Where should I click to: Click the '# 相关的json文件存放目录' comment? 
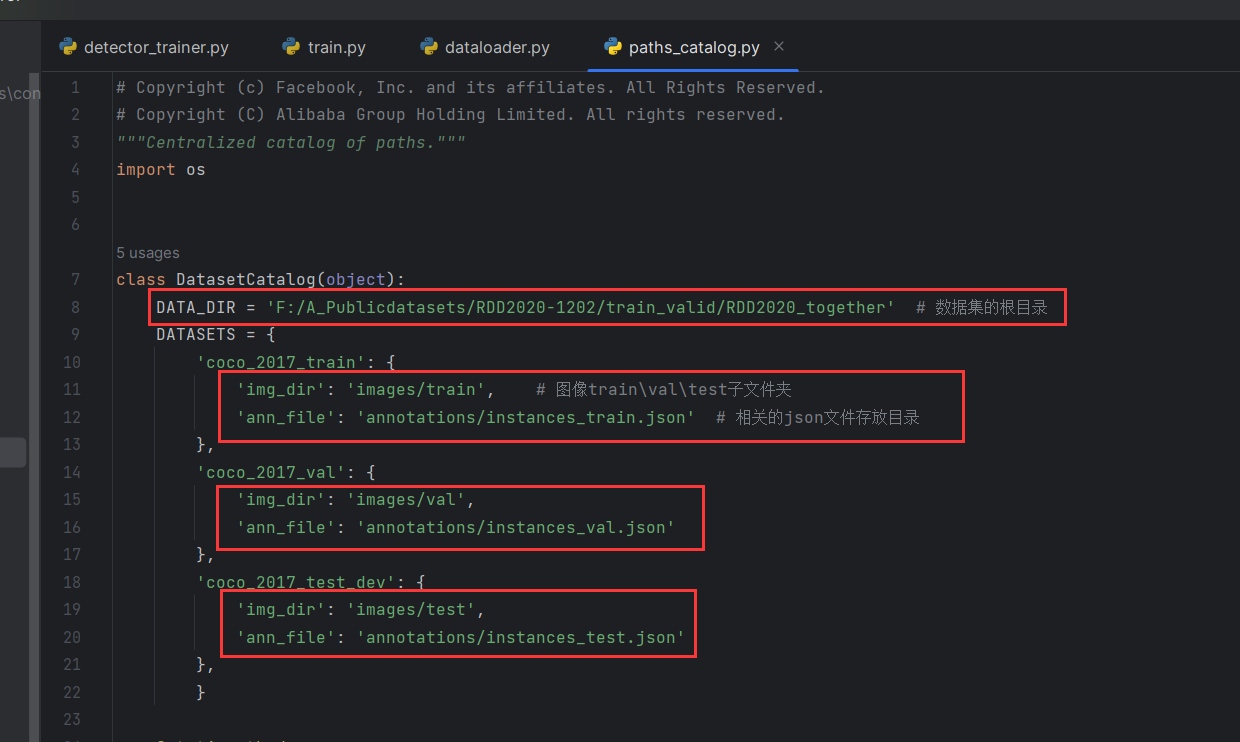click(x=818, y=417)
